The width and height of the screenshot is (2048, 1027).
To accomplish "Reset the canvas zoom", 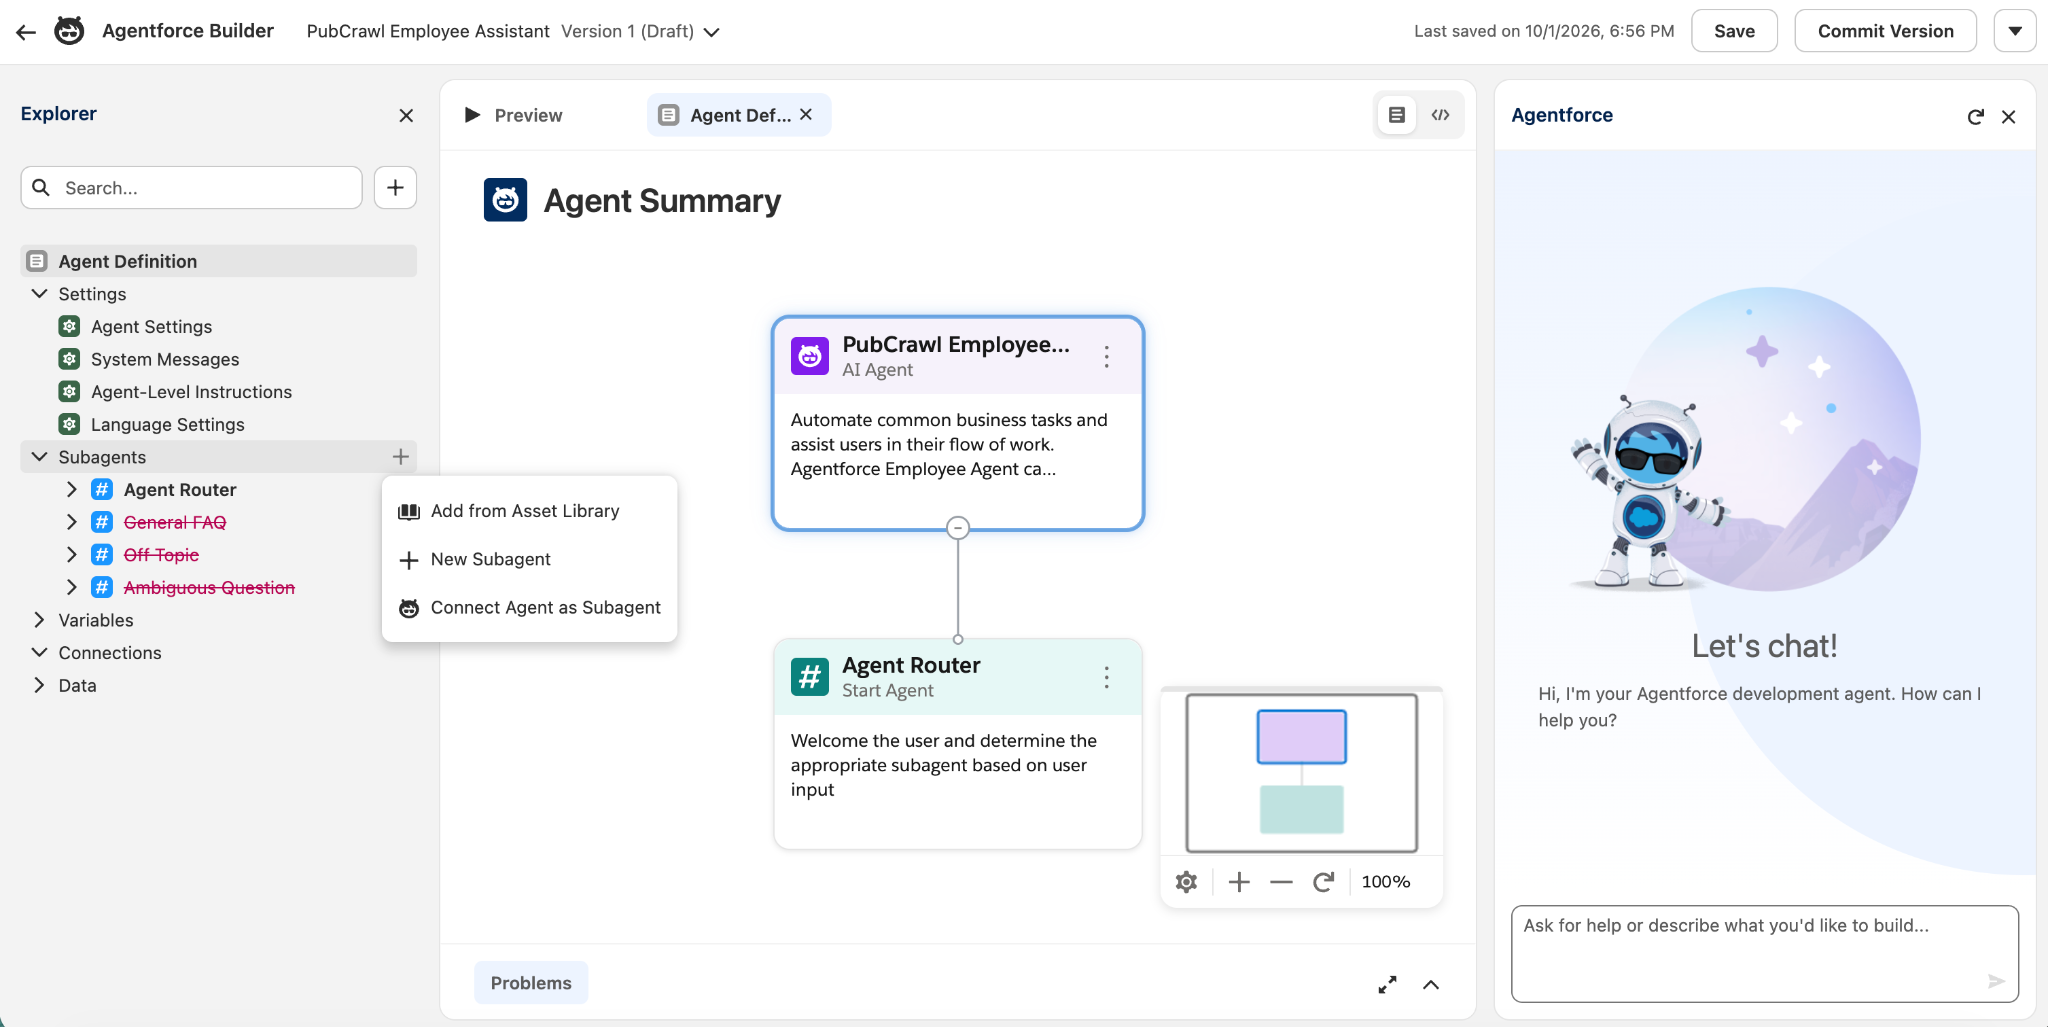I will point(1323,882).
